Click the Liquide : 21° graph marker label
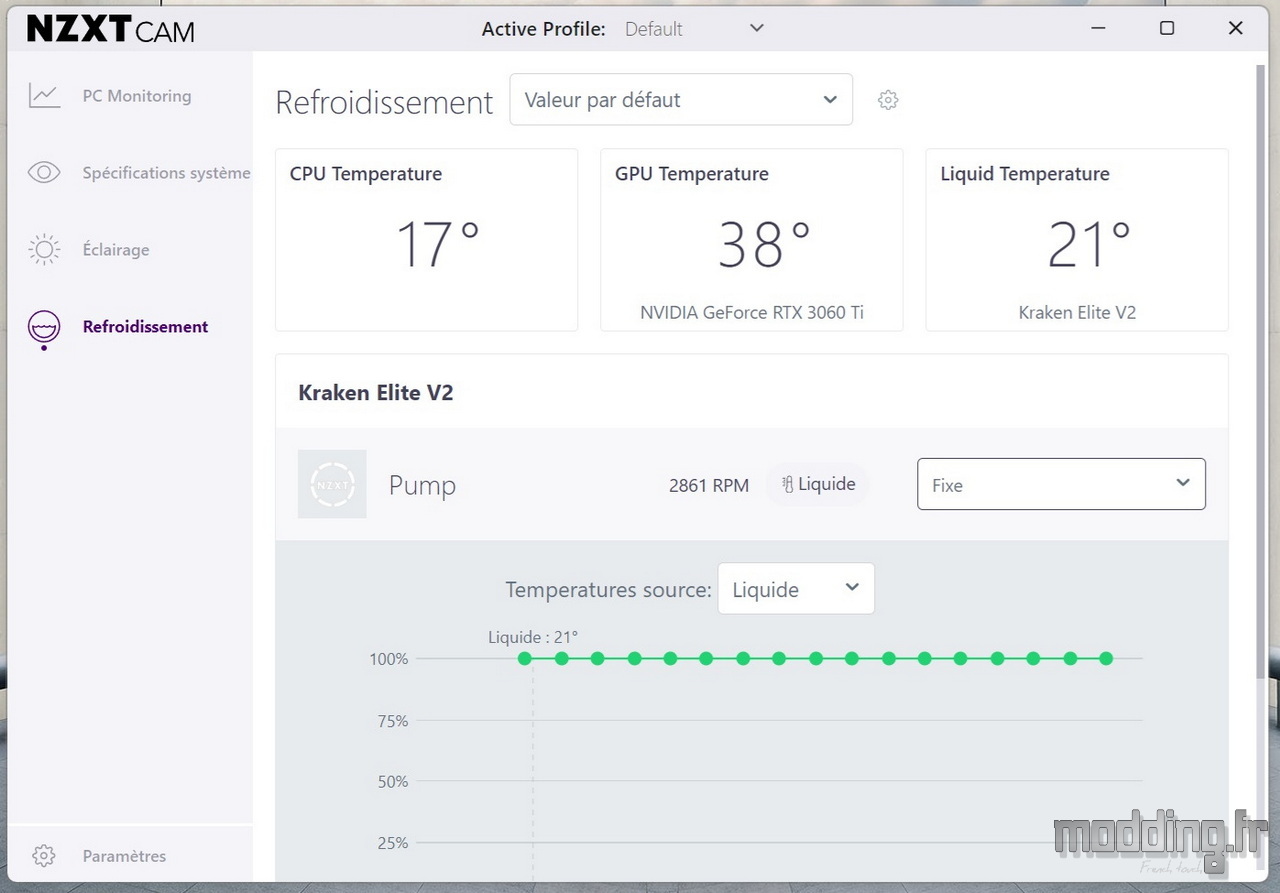Image resolution: width=1280 pixels, height=893 pixels. coord(533,637)
